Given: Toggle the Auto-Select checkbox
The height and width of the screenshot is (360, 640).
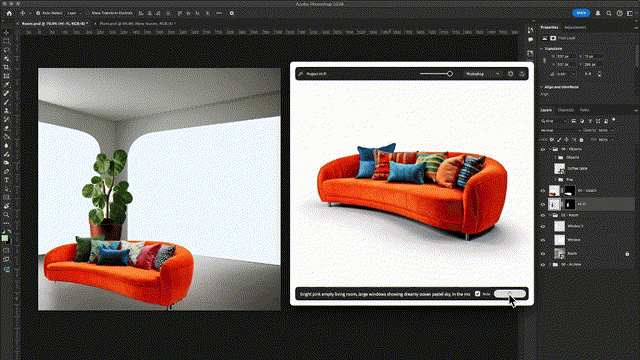Looking at the screenshot, I should (x=38, y=13).
